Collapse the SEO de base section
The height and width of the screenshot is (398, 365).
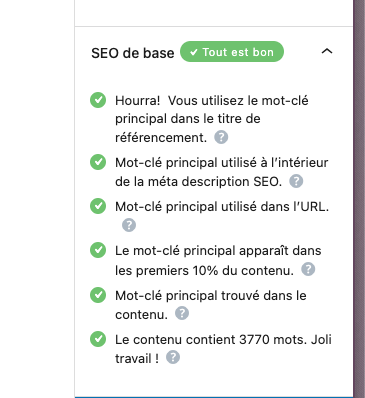click(x=327, y=51)
